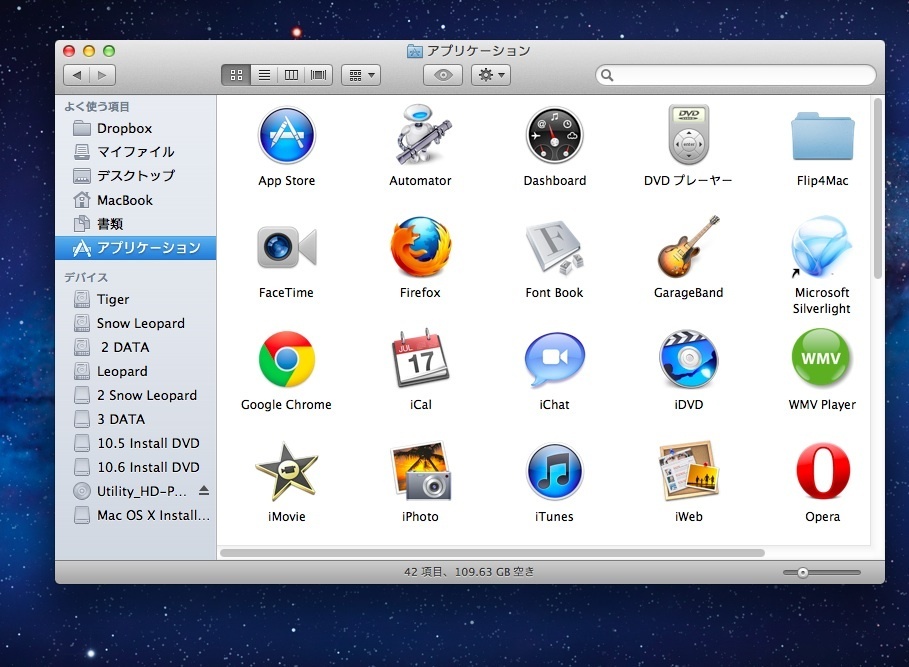909x667 pixels.
Task: Open Font Book application icon
Action: [x=554, y=247]
